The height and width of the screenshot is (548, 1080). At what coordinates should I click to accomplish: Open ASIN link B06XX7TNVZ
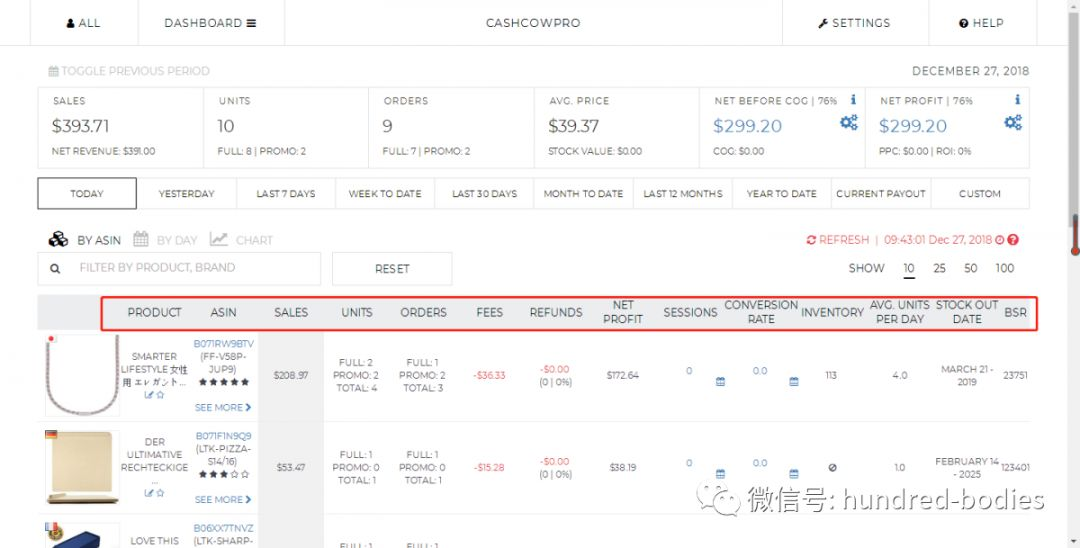[224, 528]
